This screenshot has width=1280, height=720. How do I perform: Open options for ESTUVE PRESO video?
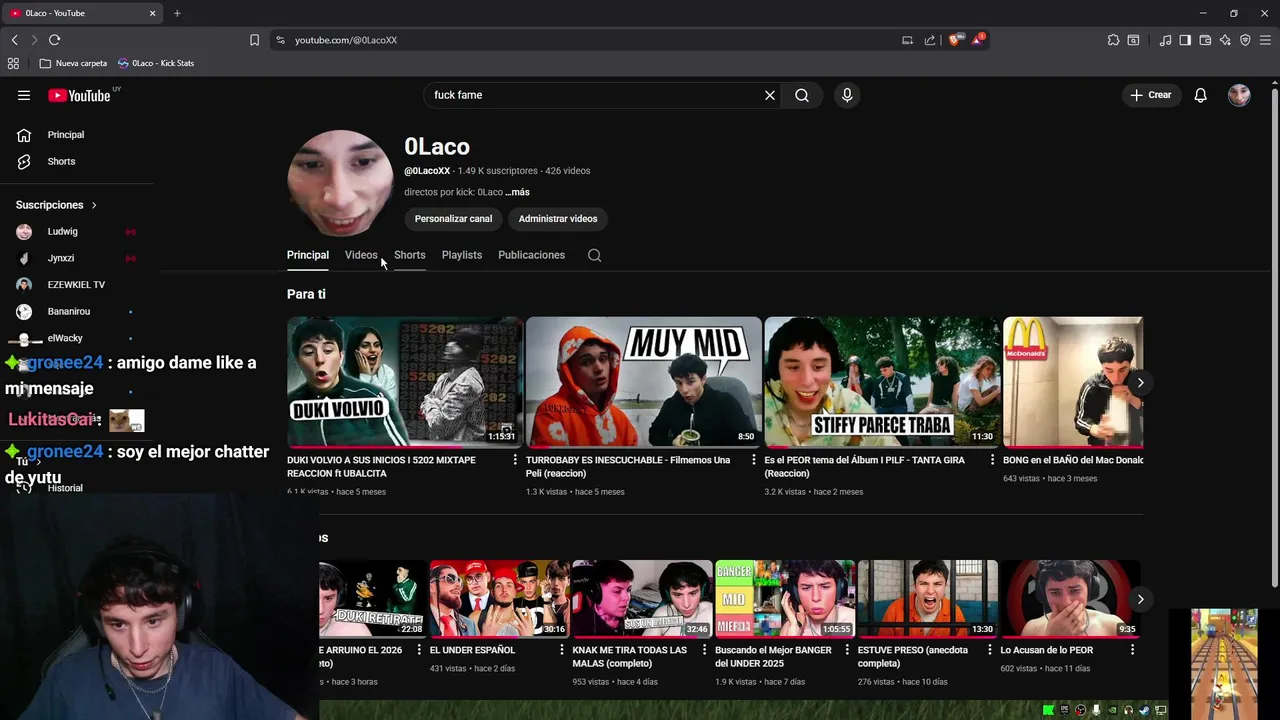990,650
